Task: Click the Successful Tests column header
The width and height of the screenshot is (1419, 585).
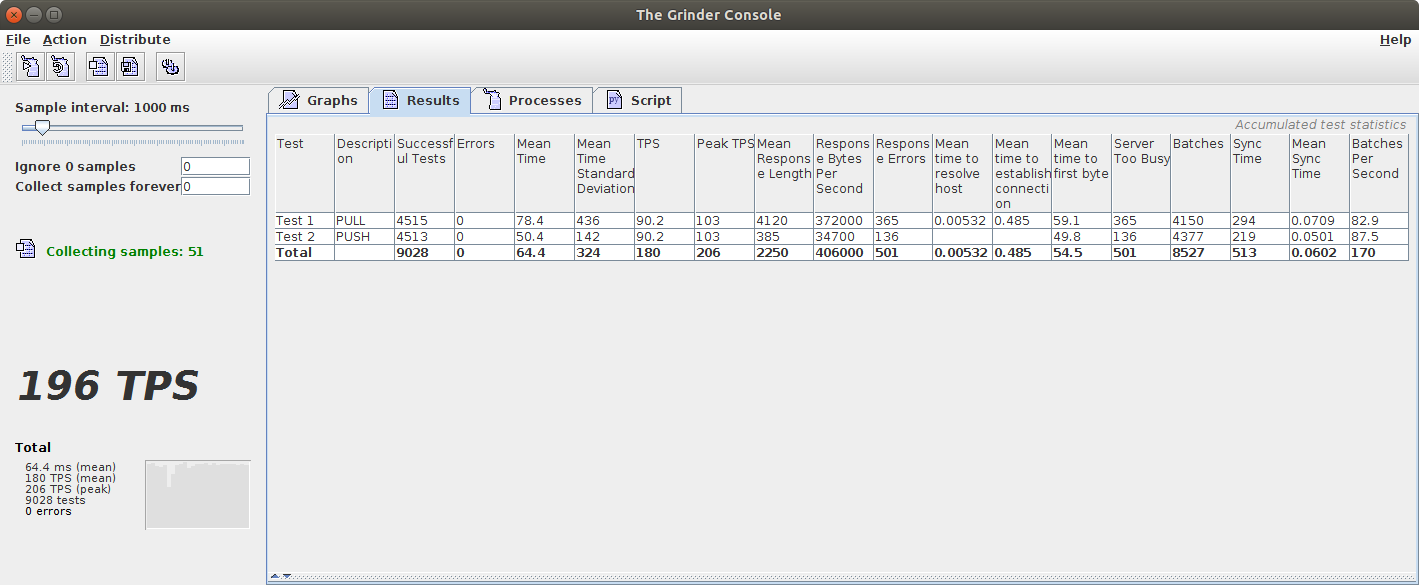Action: (x=424, y=173)
